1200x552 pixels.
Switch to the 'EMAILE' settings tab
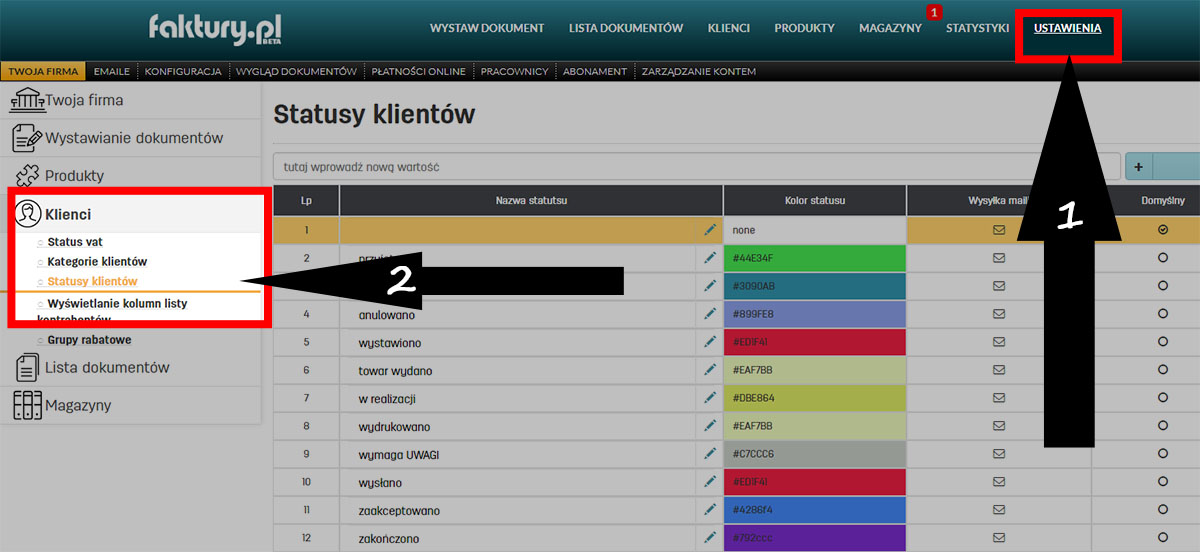point(111,72)
